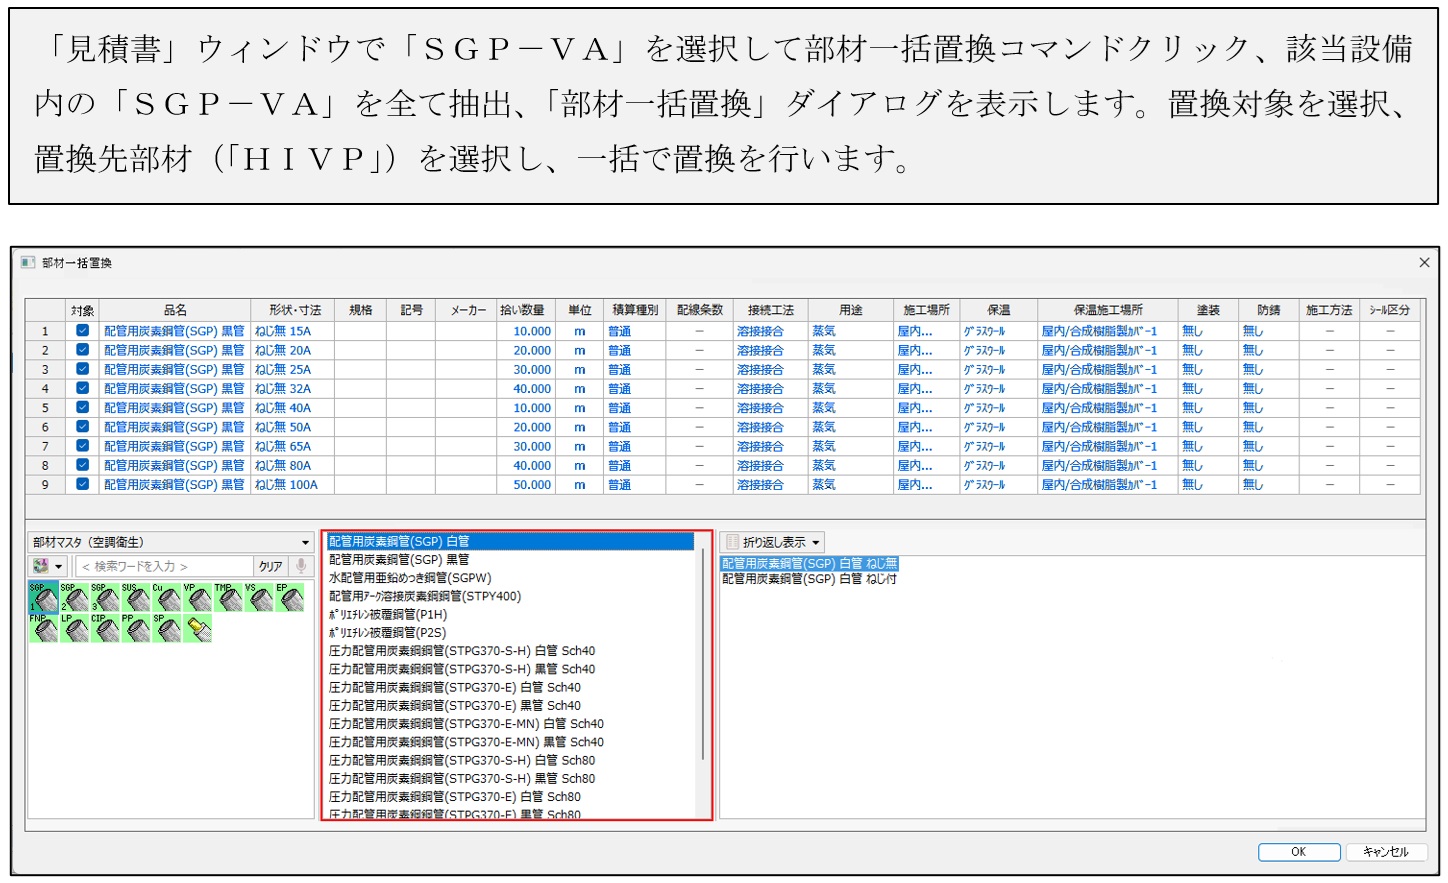Open the search filter icon dropdown arrow
The width and height of the screenshot is (1448, 883).
click(x=59, y=567)
